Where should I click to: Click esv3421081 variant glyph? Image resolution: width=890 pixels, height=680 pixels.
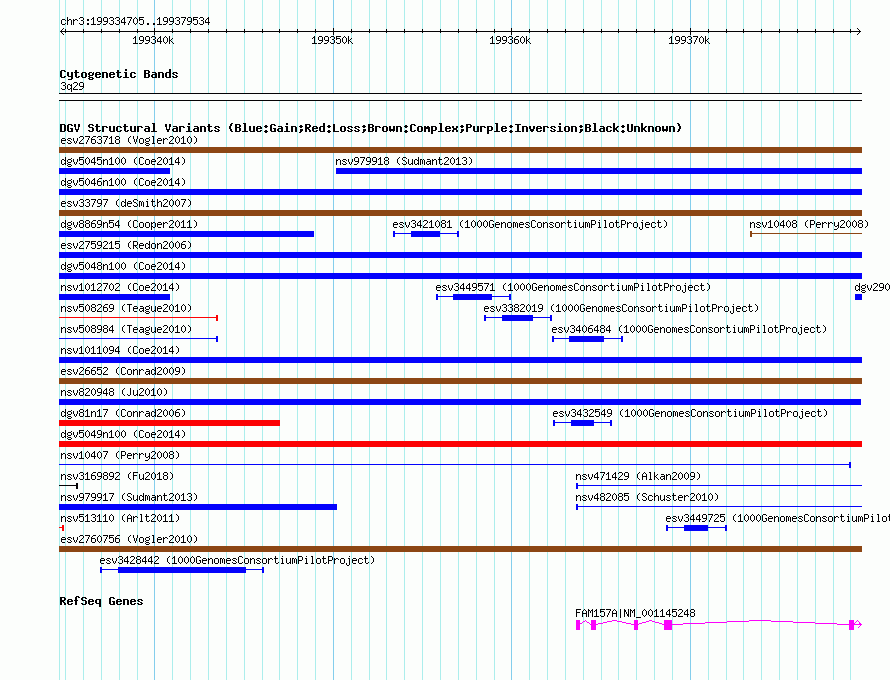click(426, 234)
